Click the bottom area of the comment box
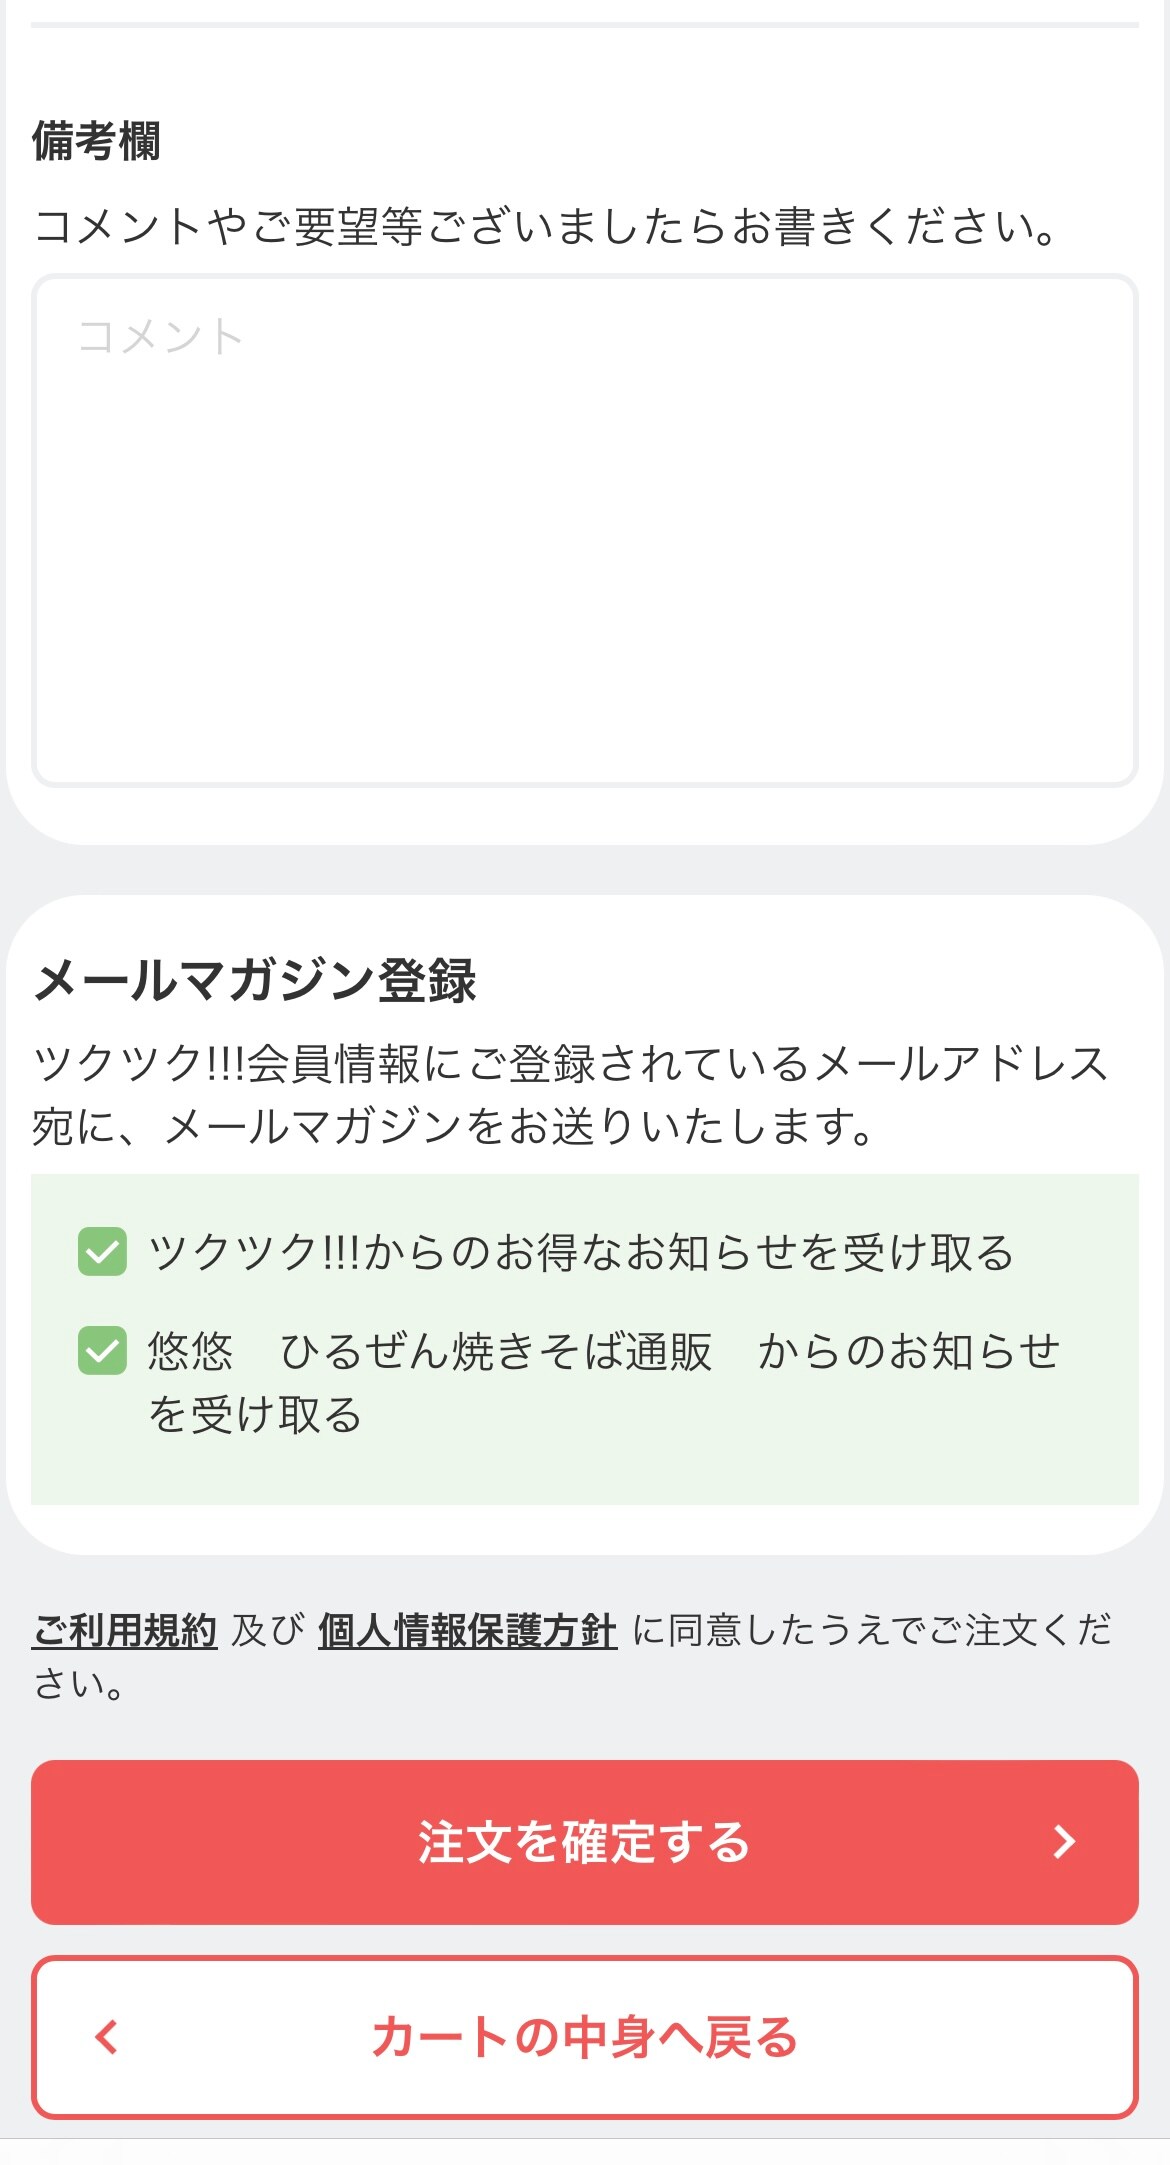The width and height of the screenshot is (1170, 2165). pos(585,740)
